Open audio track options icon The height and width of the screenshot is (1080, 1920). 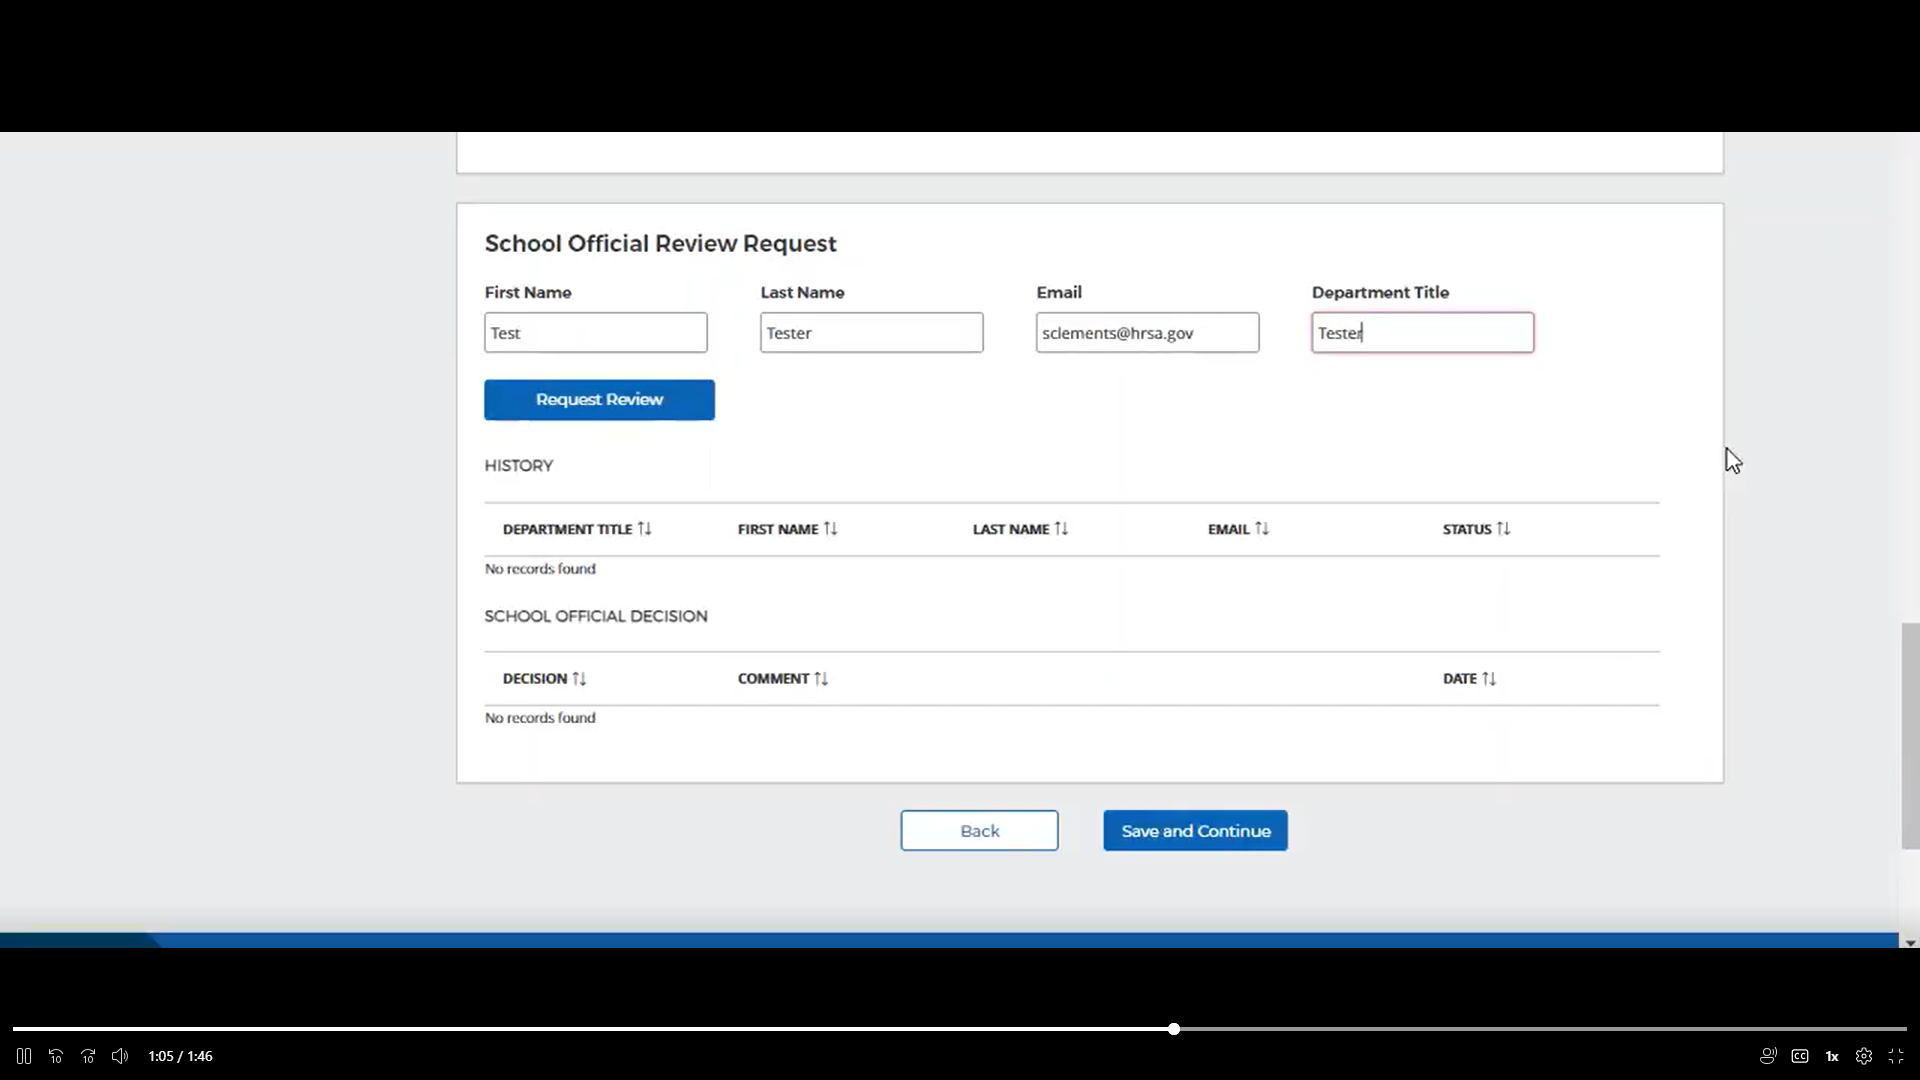(x=1768, y=1056)
